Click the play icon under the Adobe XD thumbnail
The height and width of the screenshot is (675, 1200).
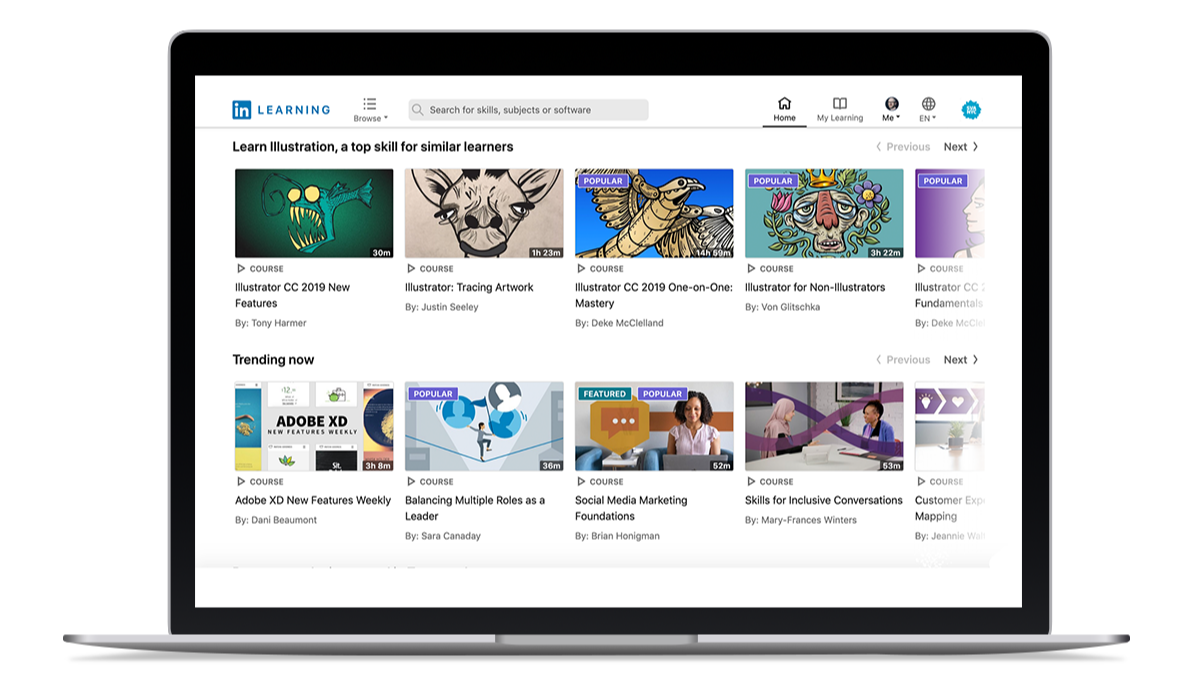click(x=241, y=481)
